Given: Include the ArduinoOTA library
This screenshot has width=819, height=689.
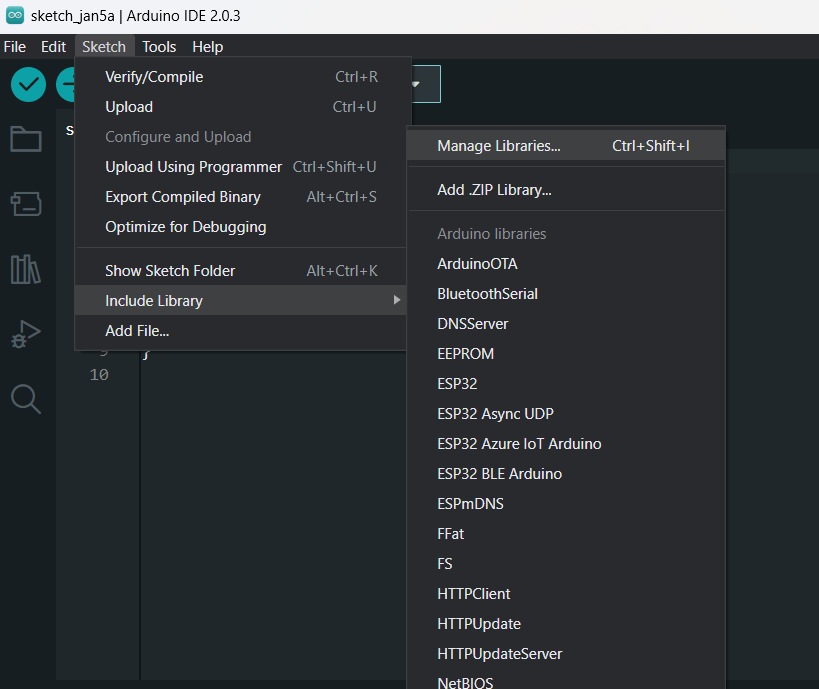Looking at the screenshot, I should 566,264.
